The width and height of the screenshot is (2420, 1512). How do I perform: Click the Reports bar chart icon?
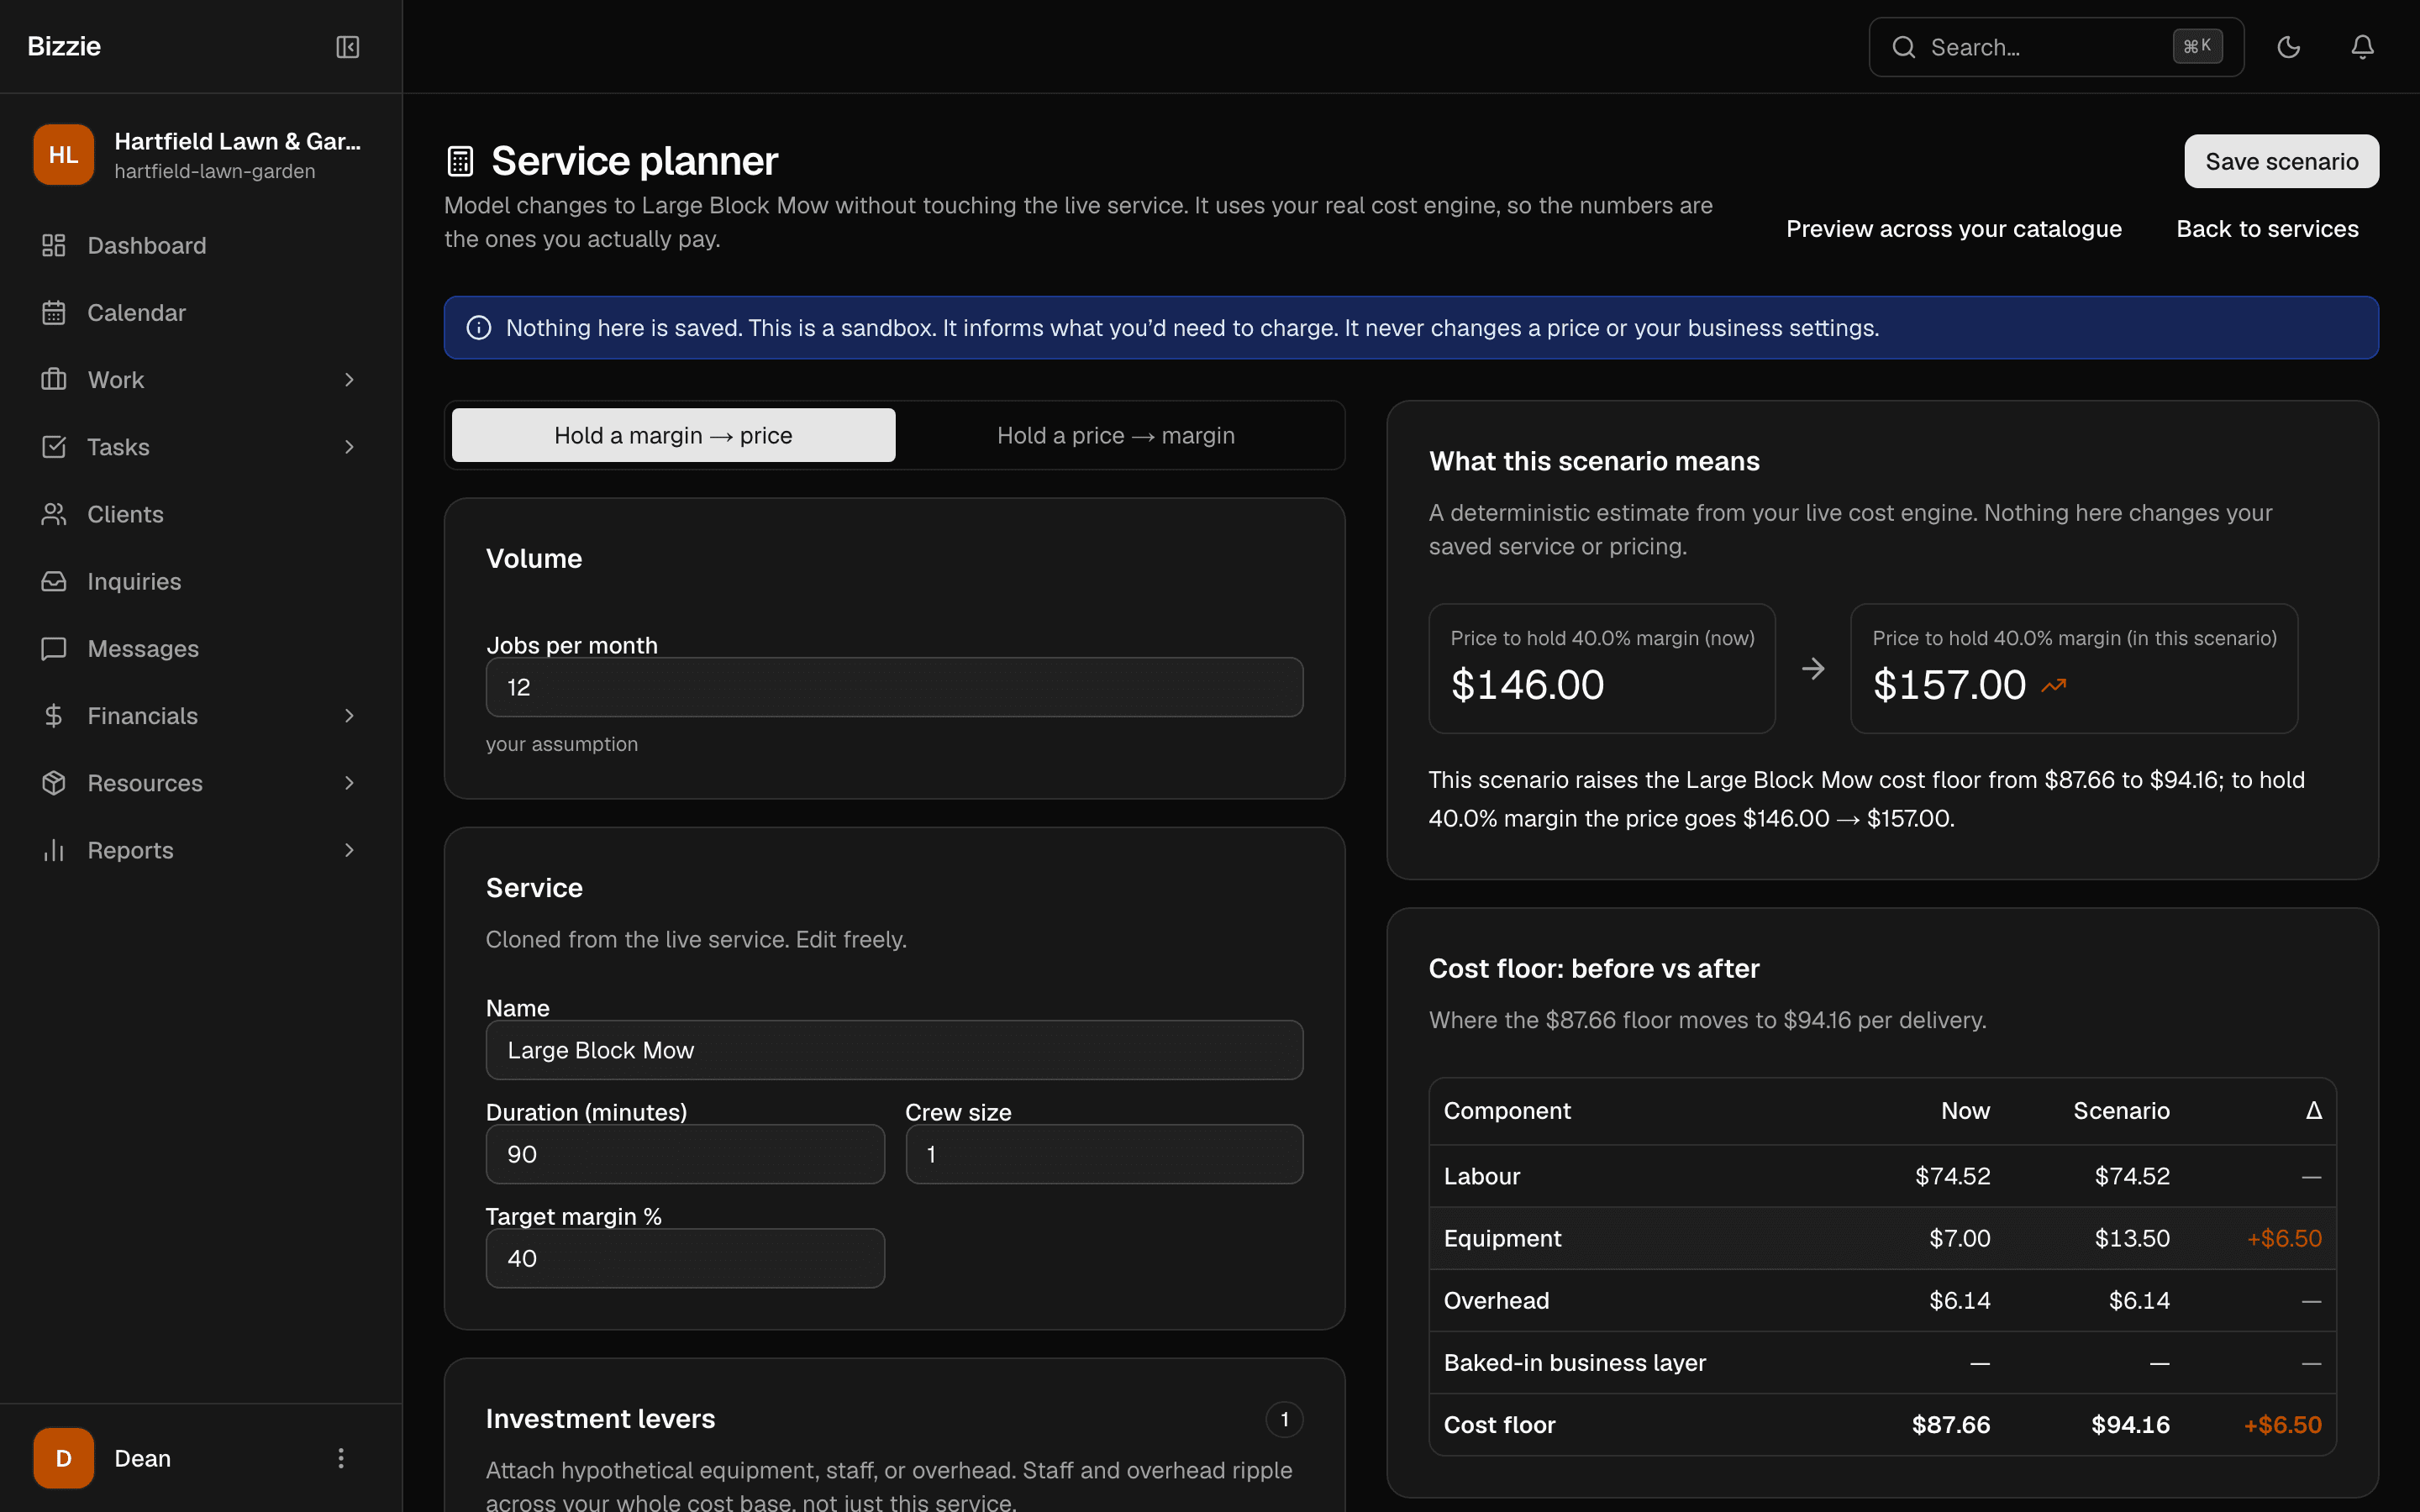[54, 850]
